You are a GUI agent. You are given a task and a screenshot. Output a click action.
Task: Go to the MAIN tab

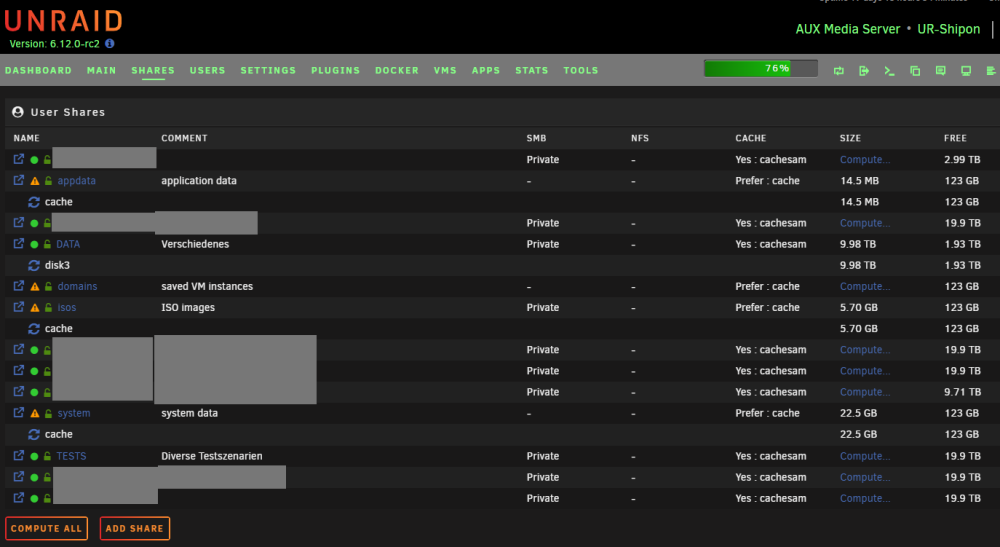pos(101,70)
